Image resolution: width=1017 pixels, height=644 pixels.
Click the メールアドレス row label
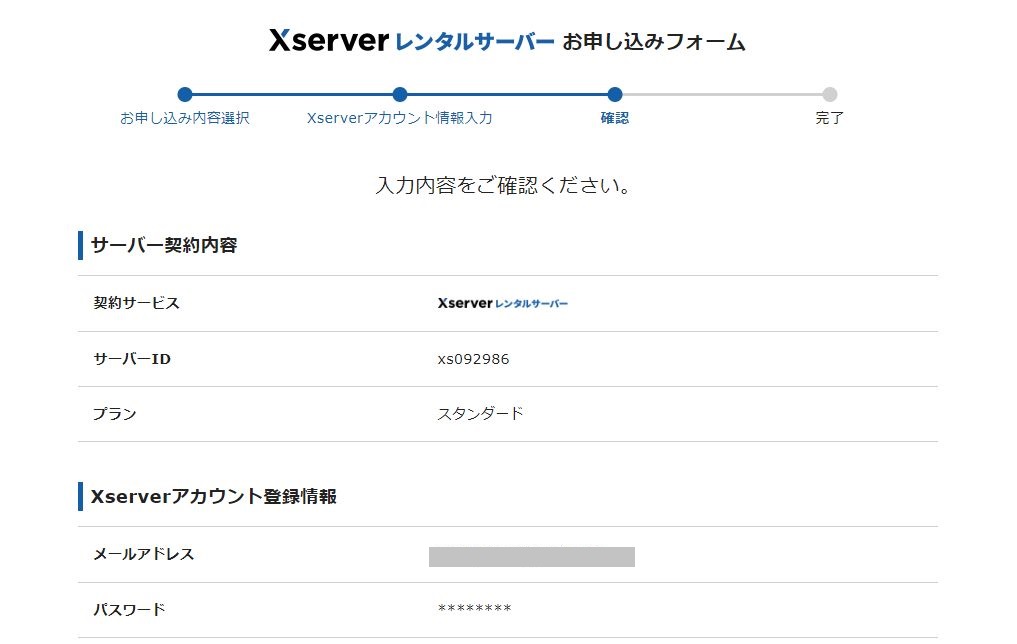(x=144, y=554)
